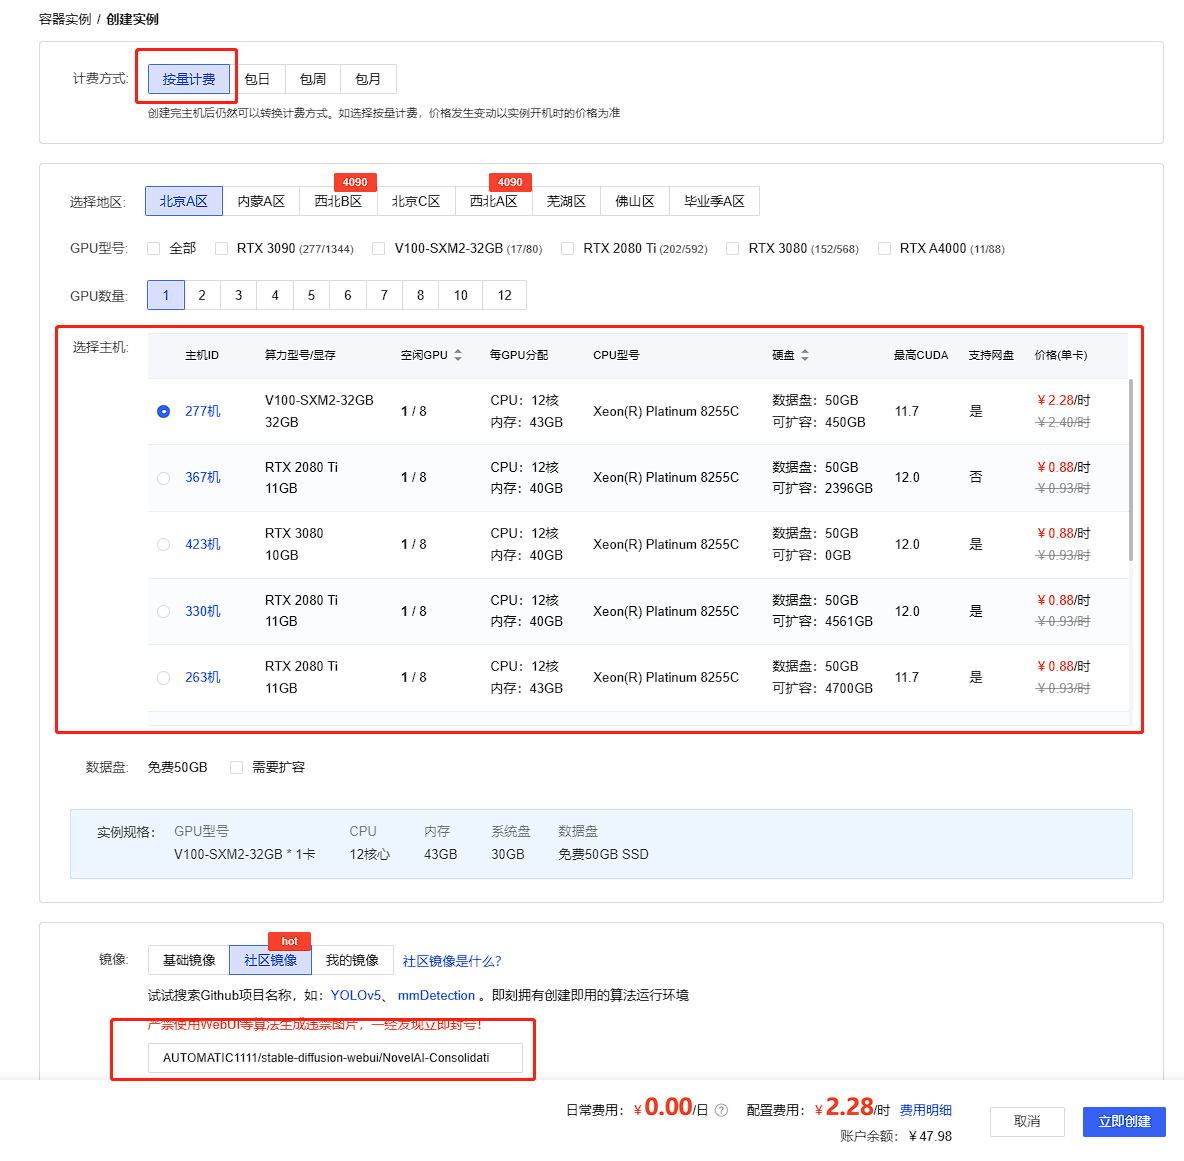Click the host list vertical scrollbar
This screenshot has height=1161, width=1184.
click(1131, 470)
